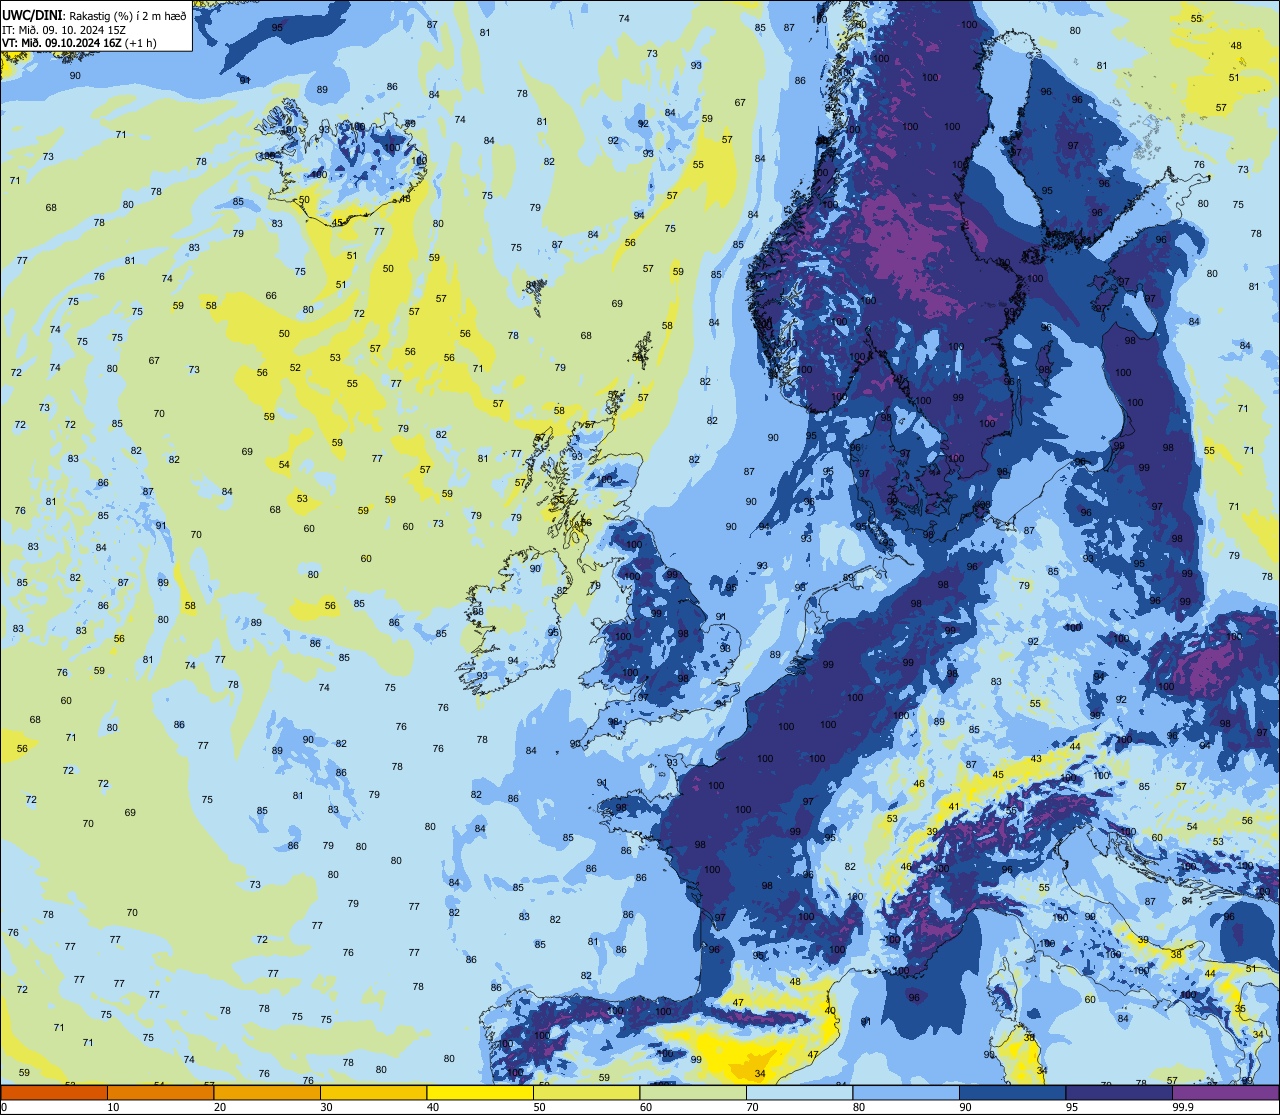Screen dimensions: 1280x1115
Task: Click the 'Rakastig (%) í 2 m hæð' label
Action: pos(128,17)
